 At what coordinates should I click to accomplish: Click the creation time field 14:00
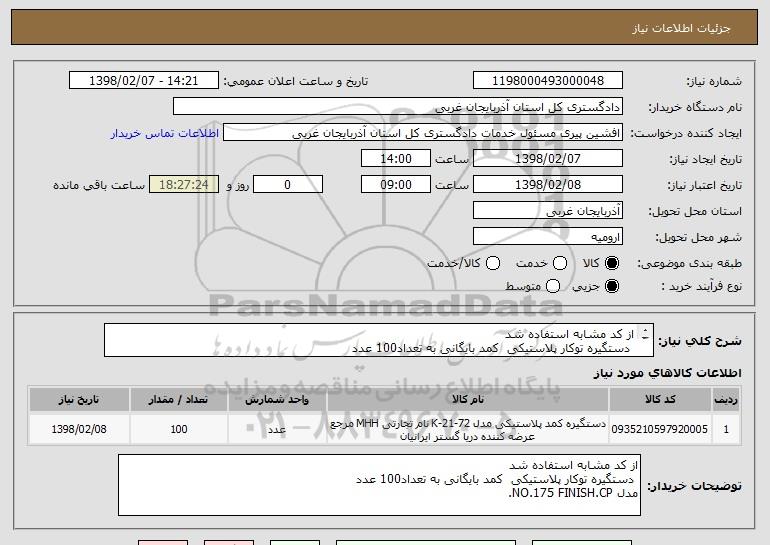pos(396,159)
